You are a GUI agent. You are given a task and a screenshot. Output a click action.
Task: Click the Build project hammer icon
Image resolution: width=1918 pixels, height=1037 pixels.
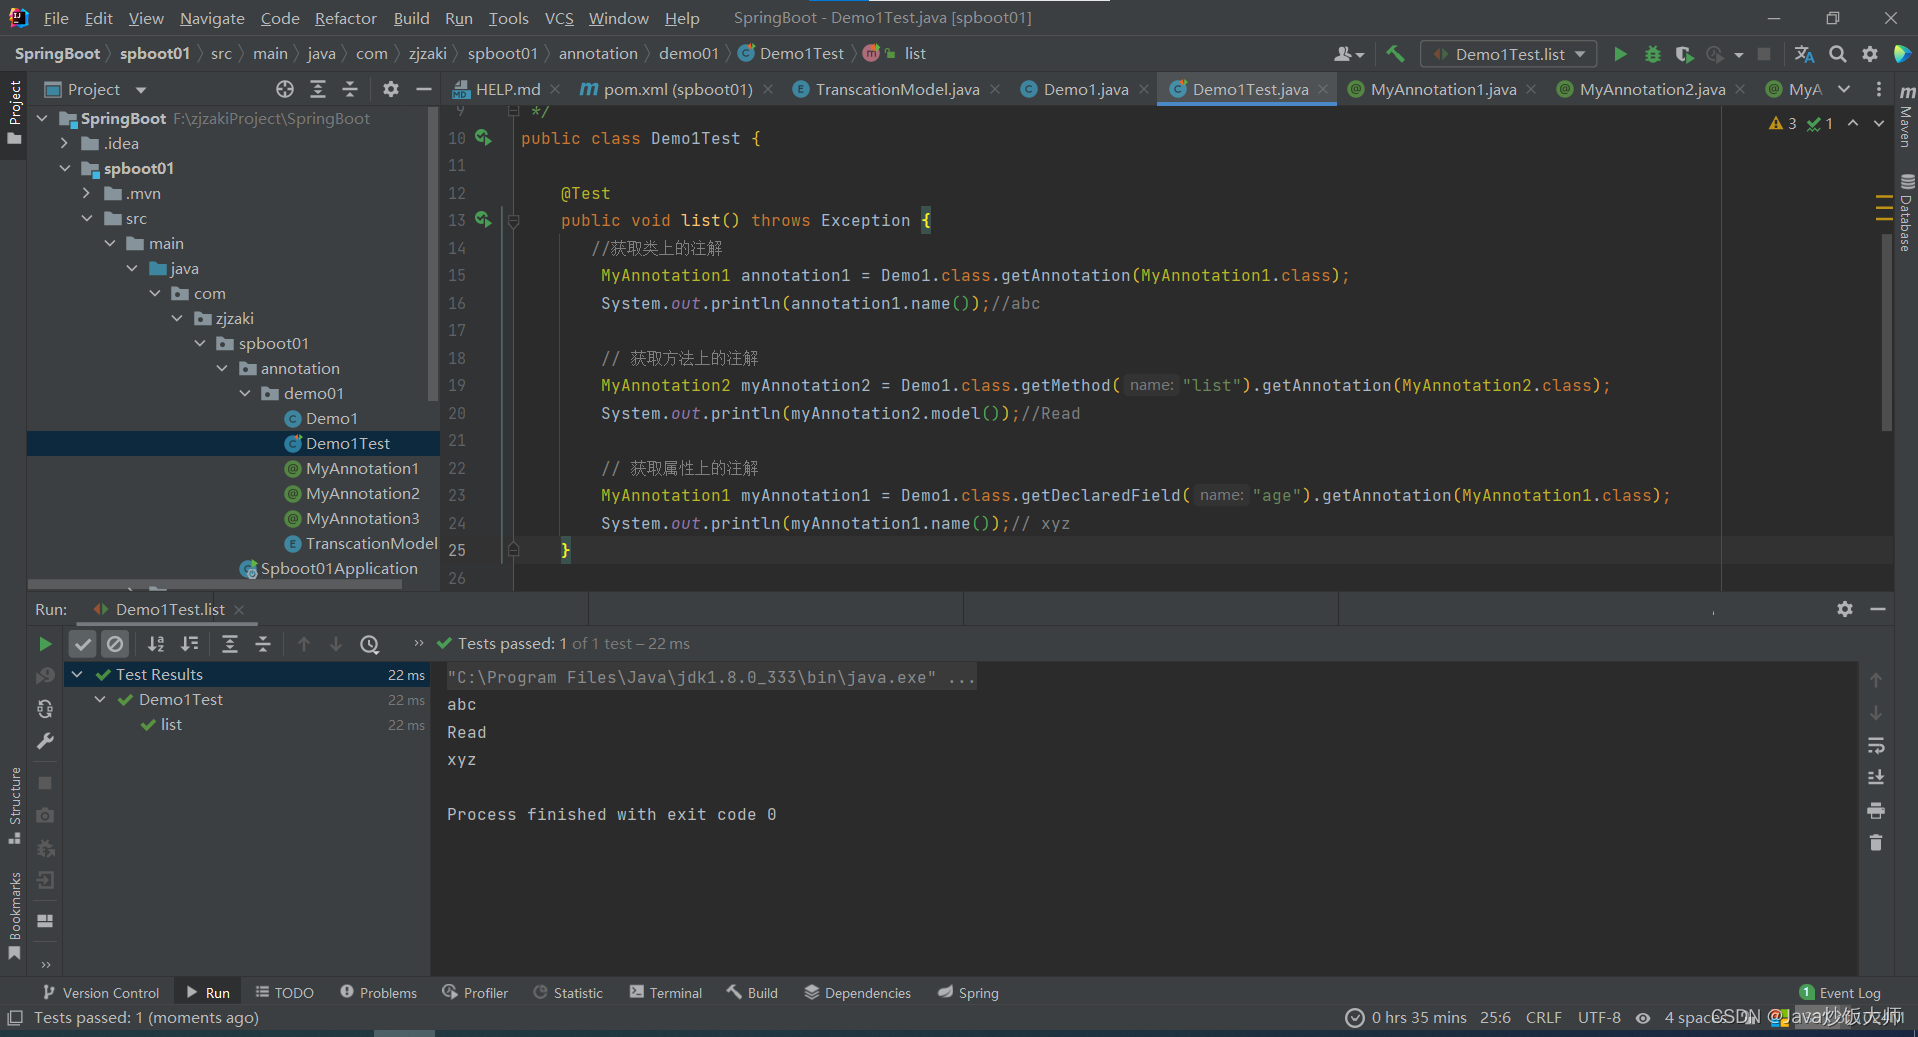click(1395, 54)
